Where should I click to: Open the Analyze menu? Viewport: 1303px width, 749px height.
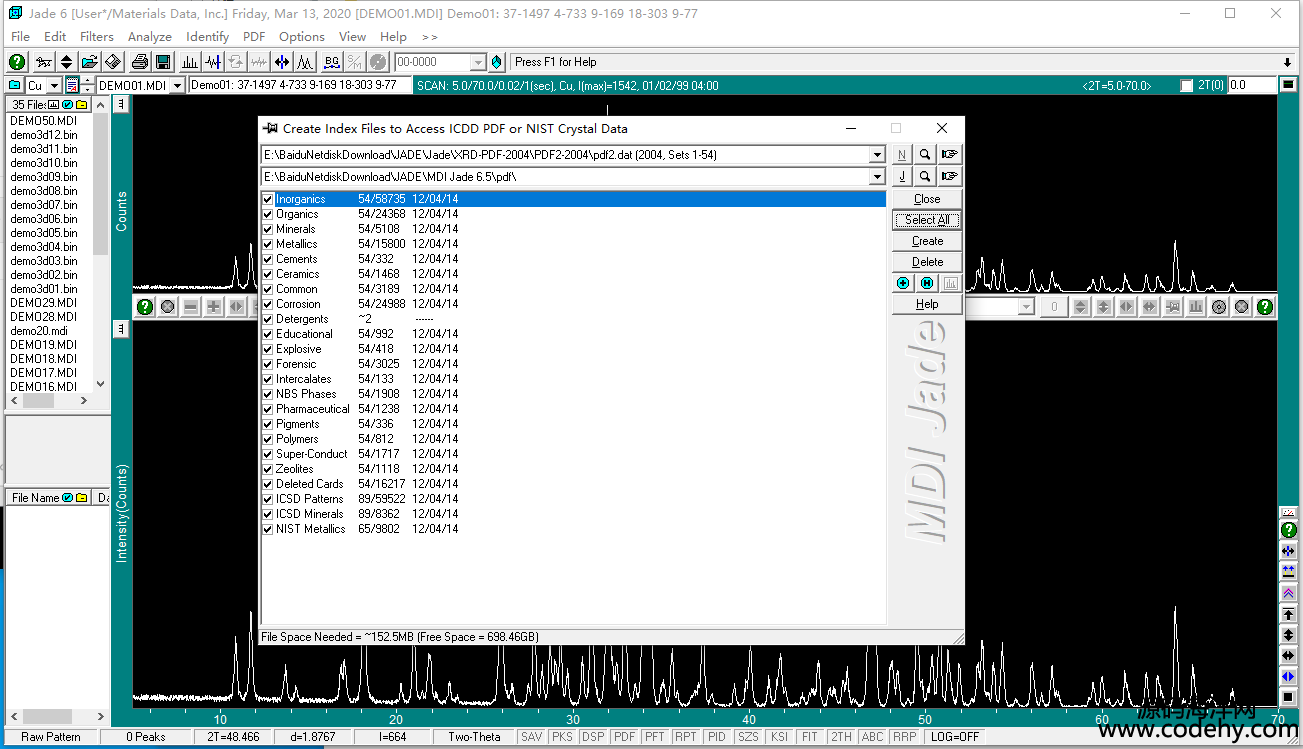pyautogui.click(x=150, y=37)
